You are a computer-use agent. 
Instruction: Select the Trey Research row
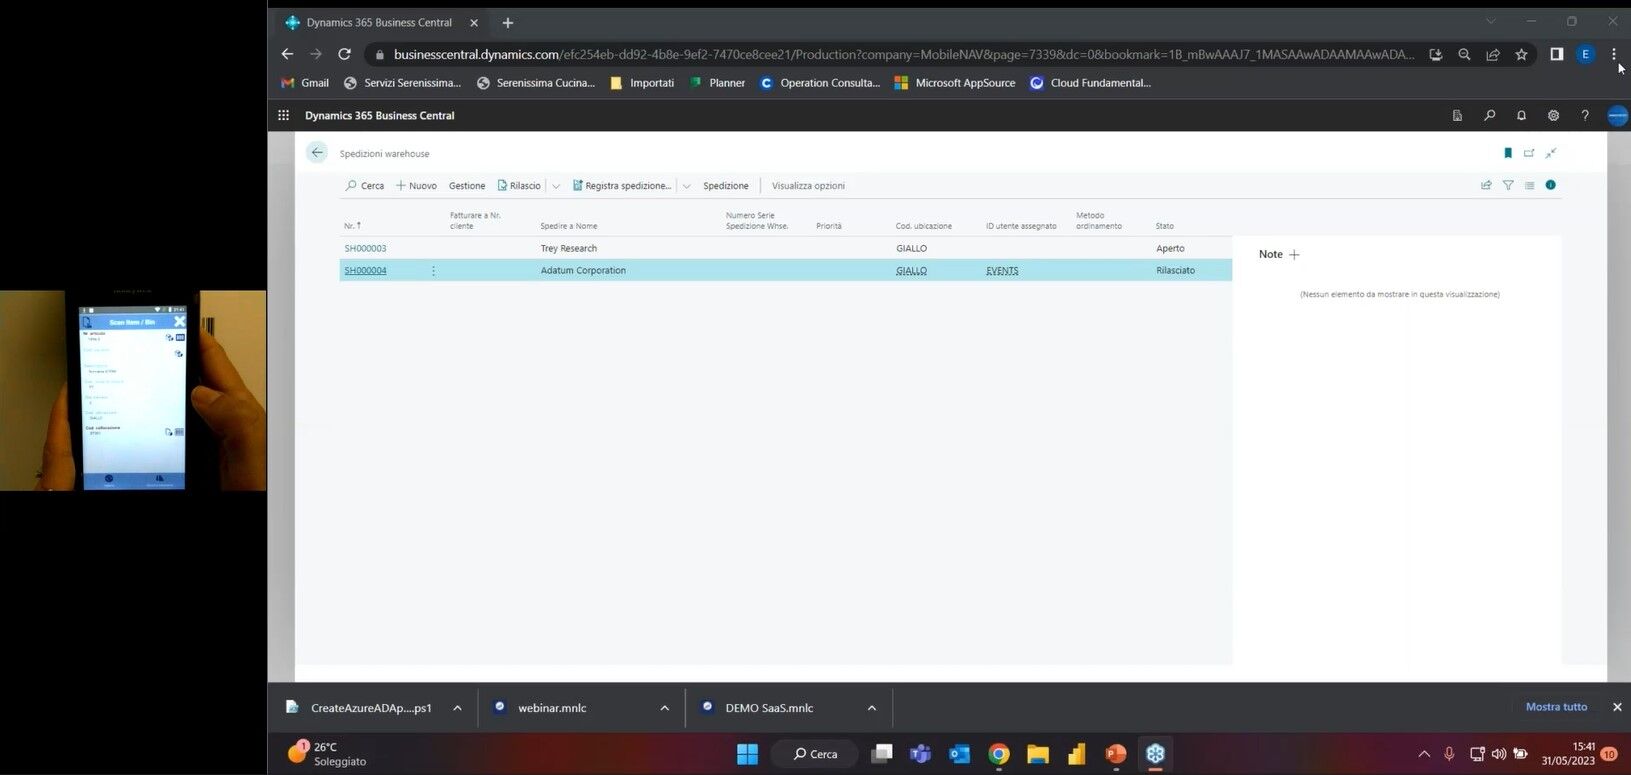568,249
